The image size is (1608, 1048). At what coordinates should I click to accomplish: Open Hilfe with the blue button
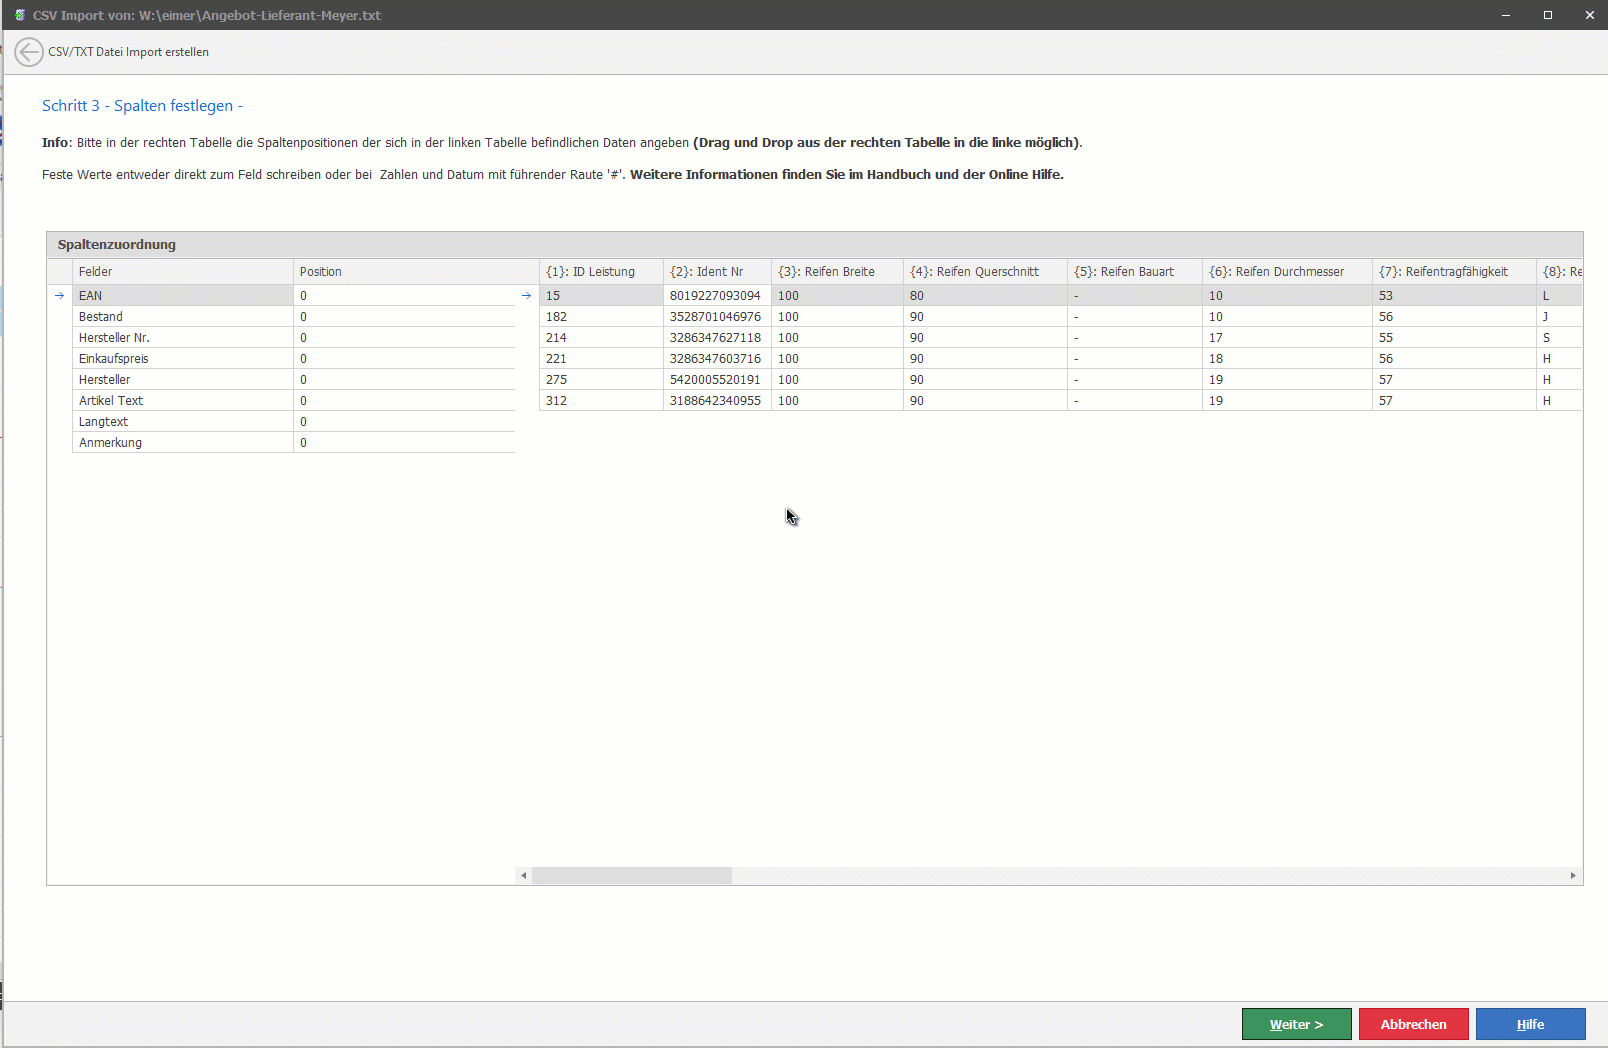[1530, 1024]
